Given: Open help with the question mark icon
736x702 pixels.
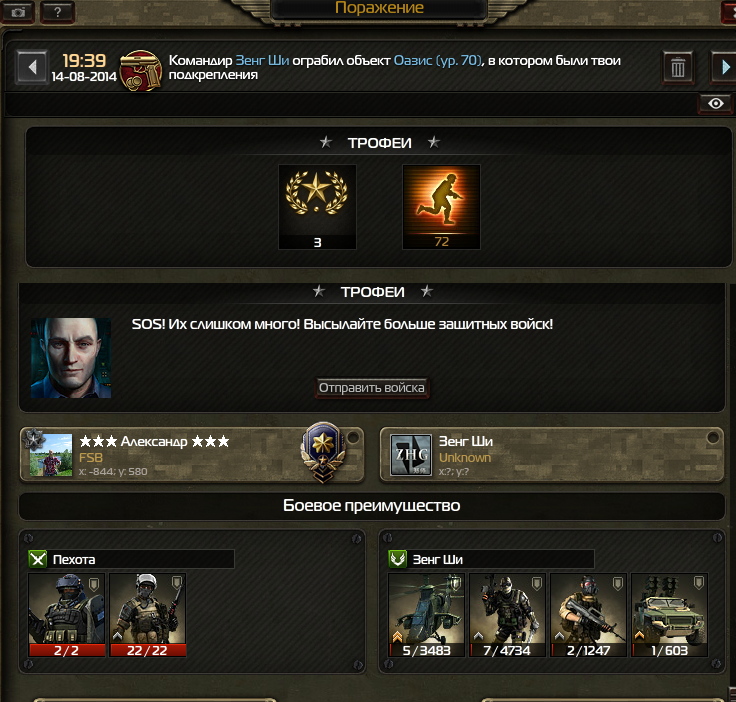Looking at the screenshot, I should click(x=57, y=12).
